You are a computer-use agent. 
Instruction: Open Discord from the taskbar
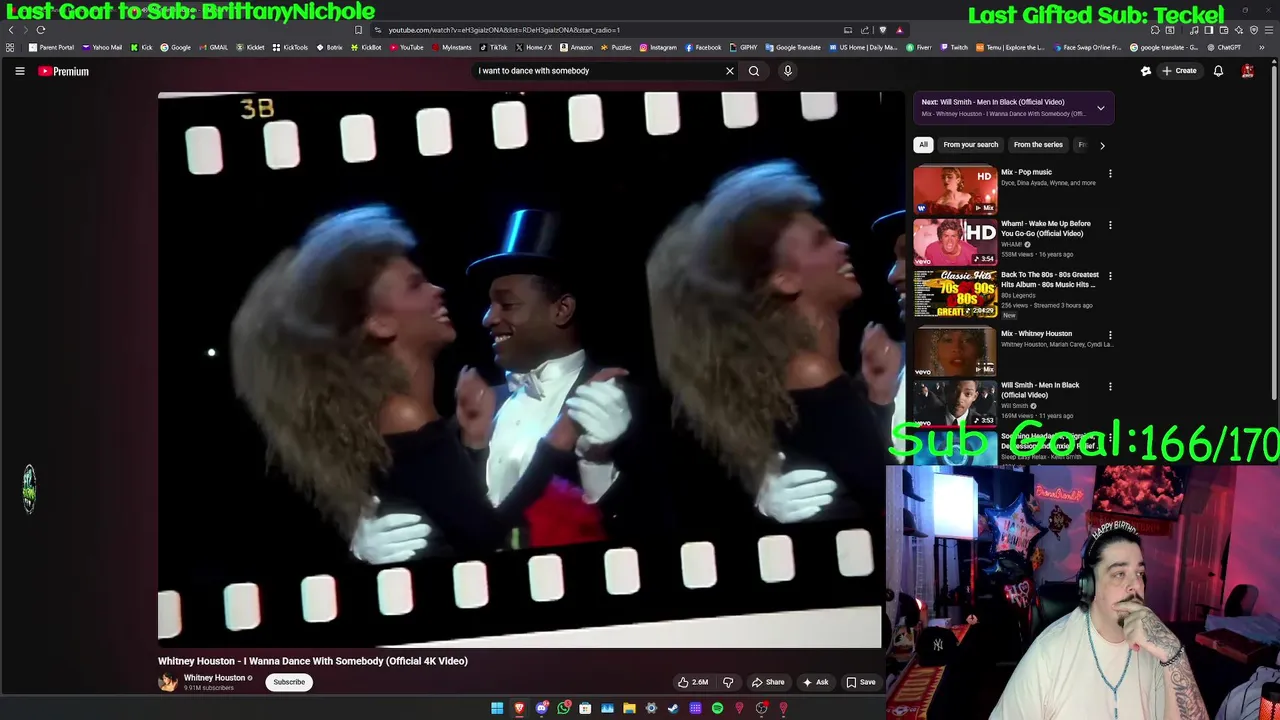pos(541,708)
